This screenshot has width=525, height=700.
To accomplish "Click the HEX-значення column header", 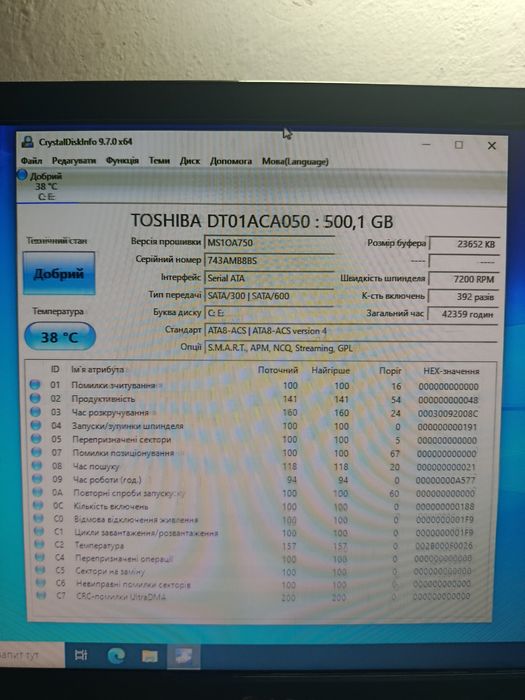I will point(451,371).
